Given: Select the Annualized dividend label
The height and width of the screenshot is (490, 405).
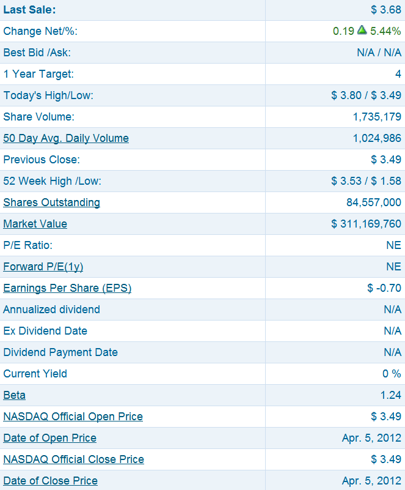Looking at the screenshot, I should (52, 310).
